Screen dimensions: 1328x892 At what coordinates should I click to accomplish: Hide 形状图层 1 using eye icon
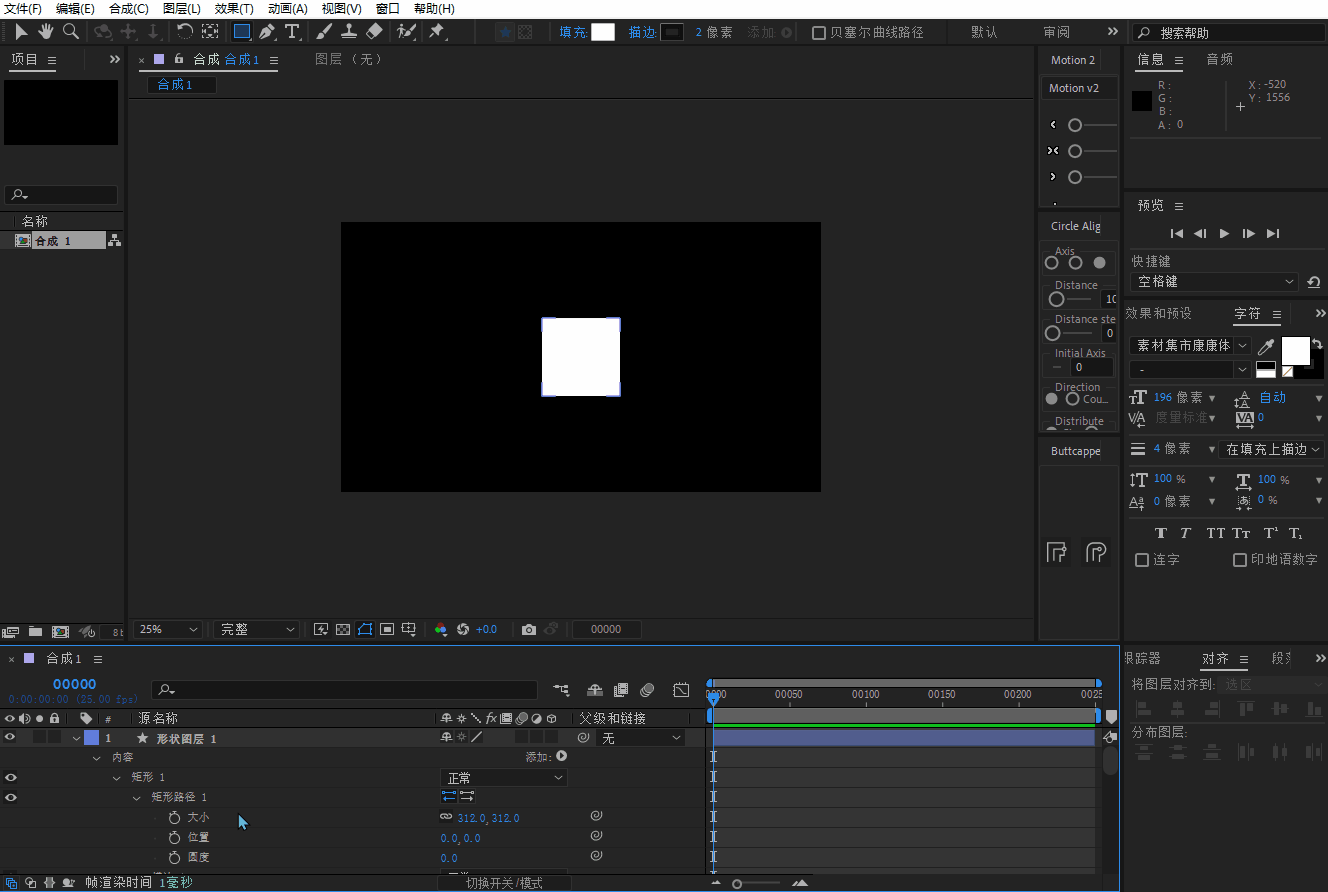pyautogui.click(x=10, y=738)
